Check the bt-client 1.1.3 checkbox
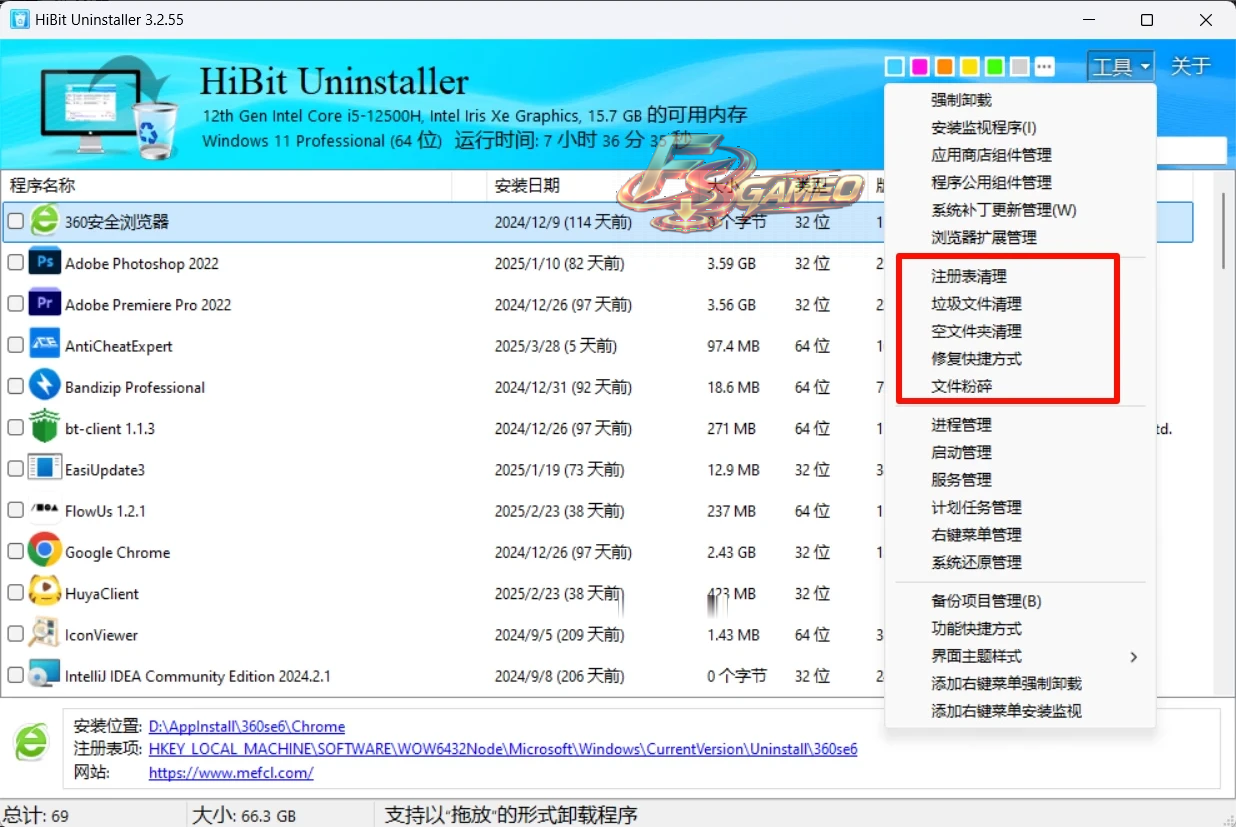 15,428
